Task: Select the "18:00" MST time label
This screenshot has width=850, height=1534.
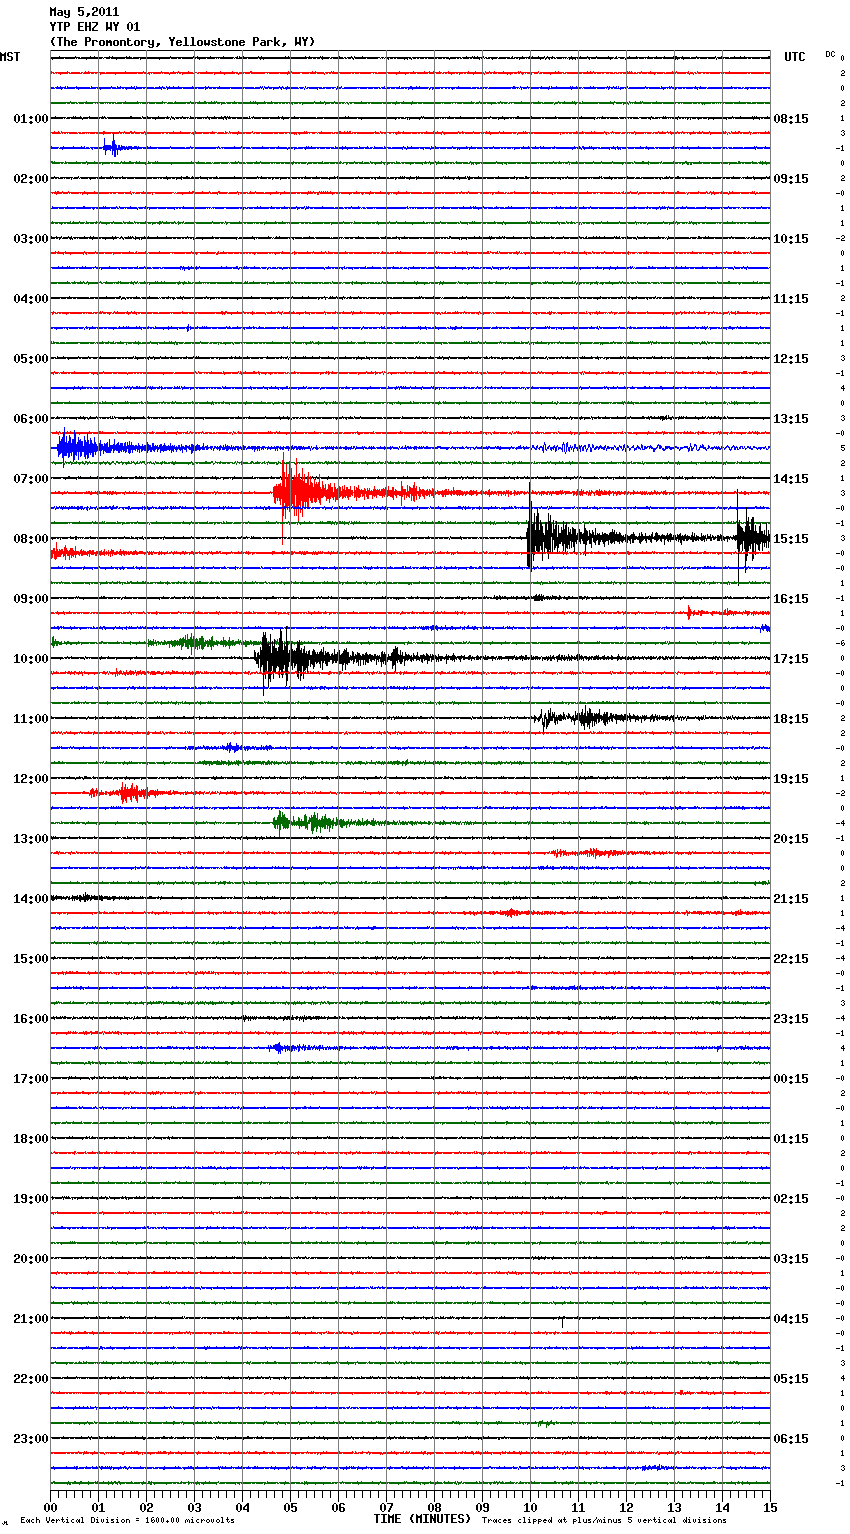Action: [31, 1139]
